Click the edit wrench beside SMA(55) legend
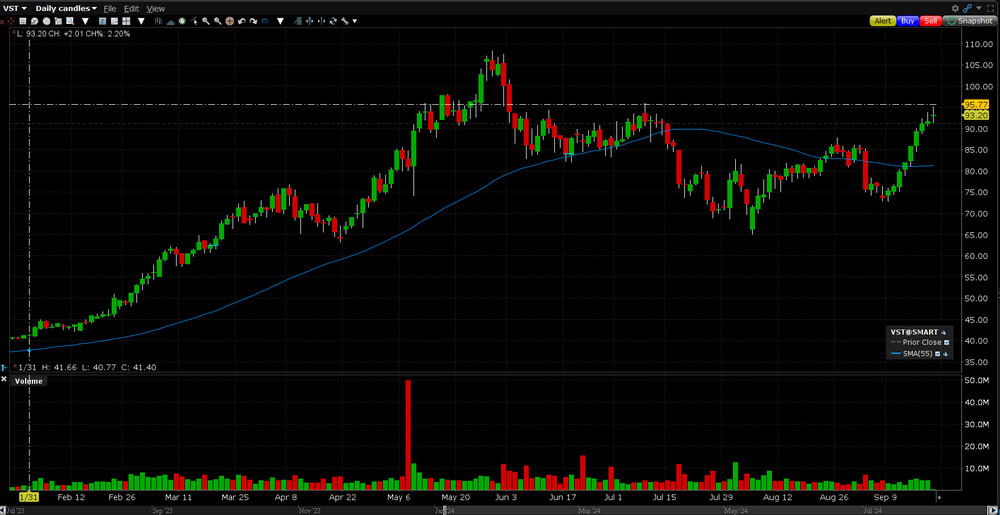The width and height of the screenshot is (1000, 515). click(946, 354)
